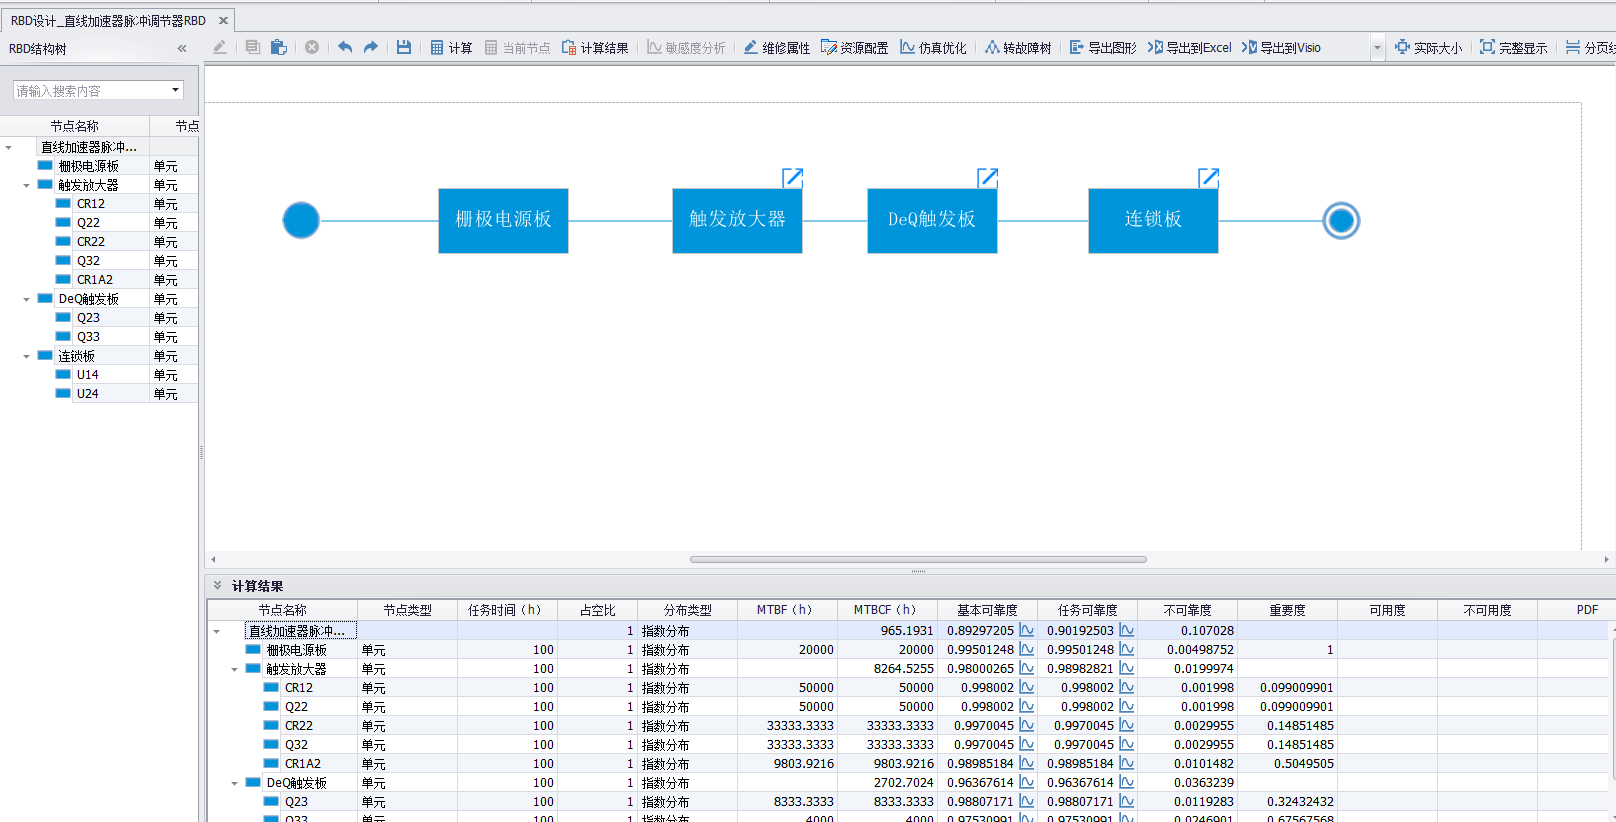The width and height of the screenshot is (1616, 822).
Task: Click the delete circle-X icon
Action: (x=312, y=47)
